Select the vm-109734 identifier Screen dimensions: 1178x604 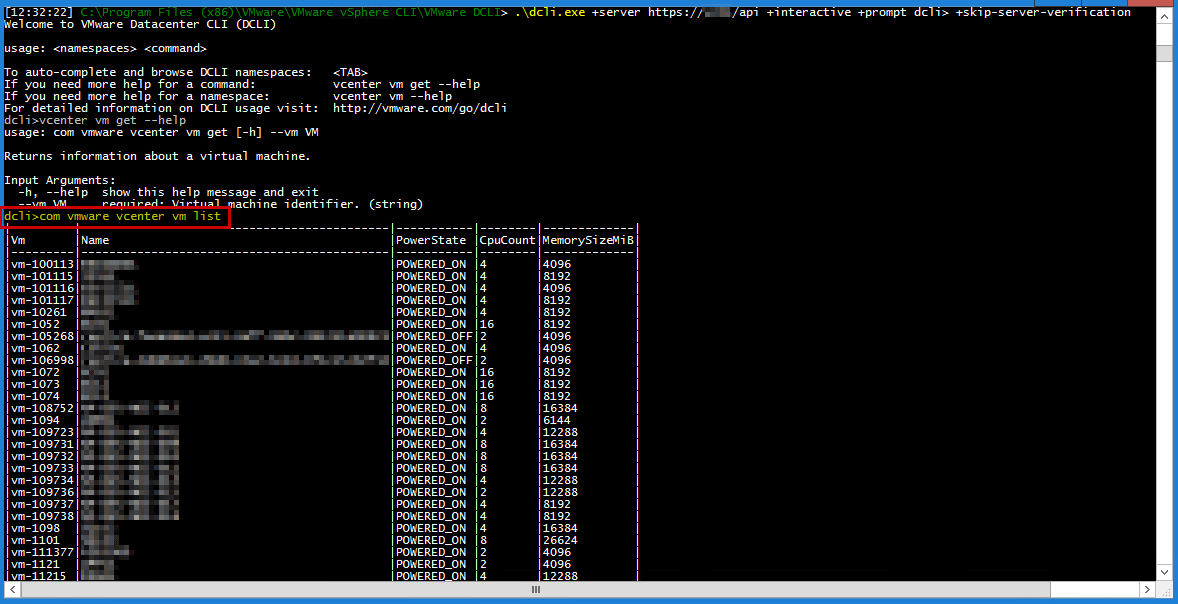coord(42,481)
